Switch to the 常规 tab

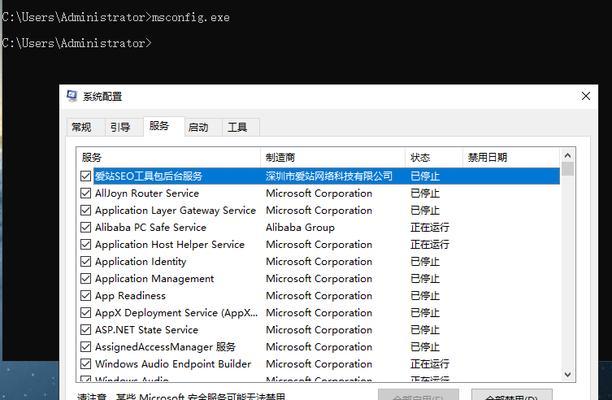pyautogui.click(x=81, y=127)
